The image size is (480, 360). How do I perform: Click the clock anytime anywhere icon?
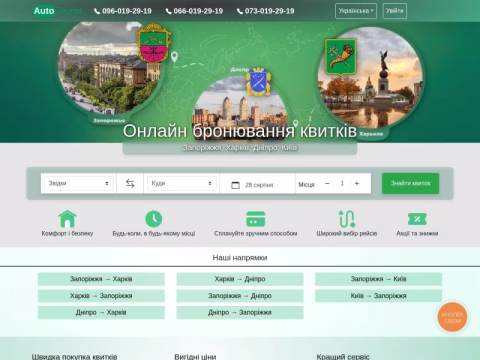click(154, 219)
